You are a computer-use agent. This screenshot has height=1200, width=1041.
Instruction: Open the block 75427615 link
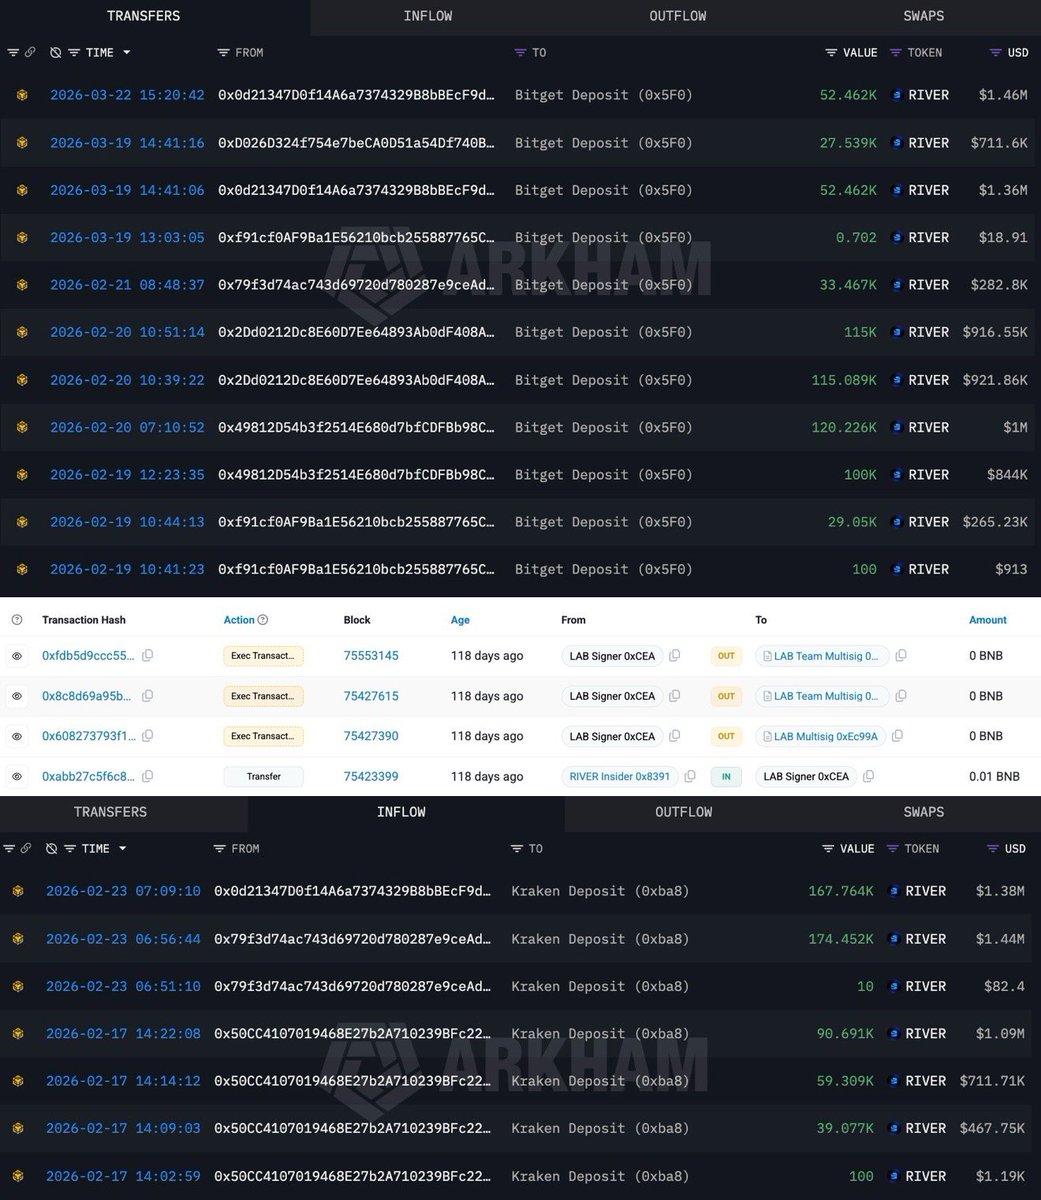[371, 696]
